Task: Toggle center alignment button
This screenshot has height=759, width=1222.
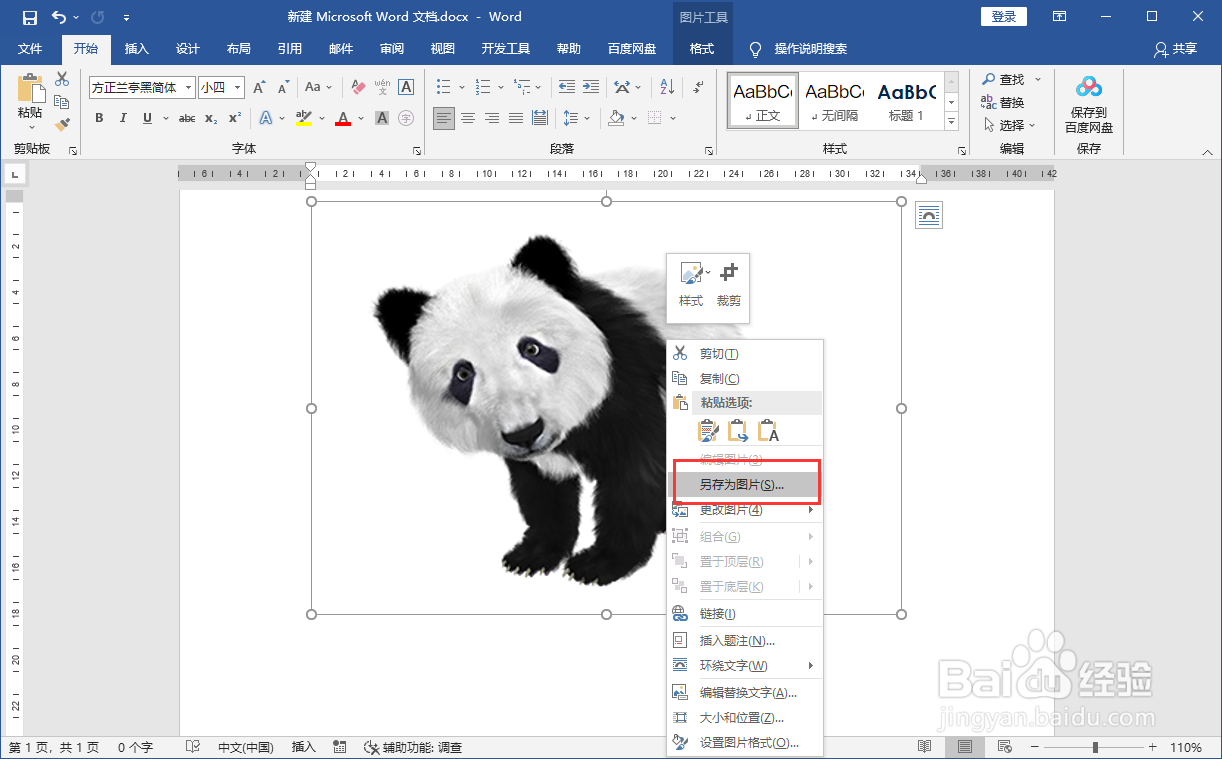Action: (x=468, y=118)
